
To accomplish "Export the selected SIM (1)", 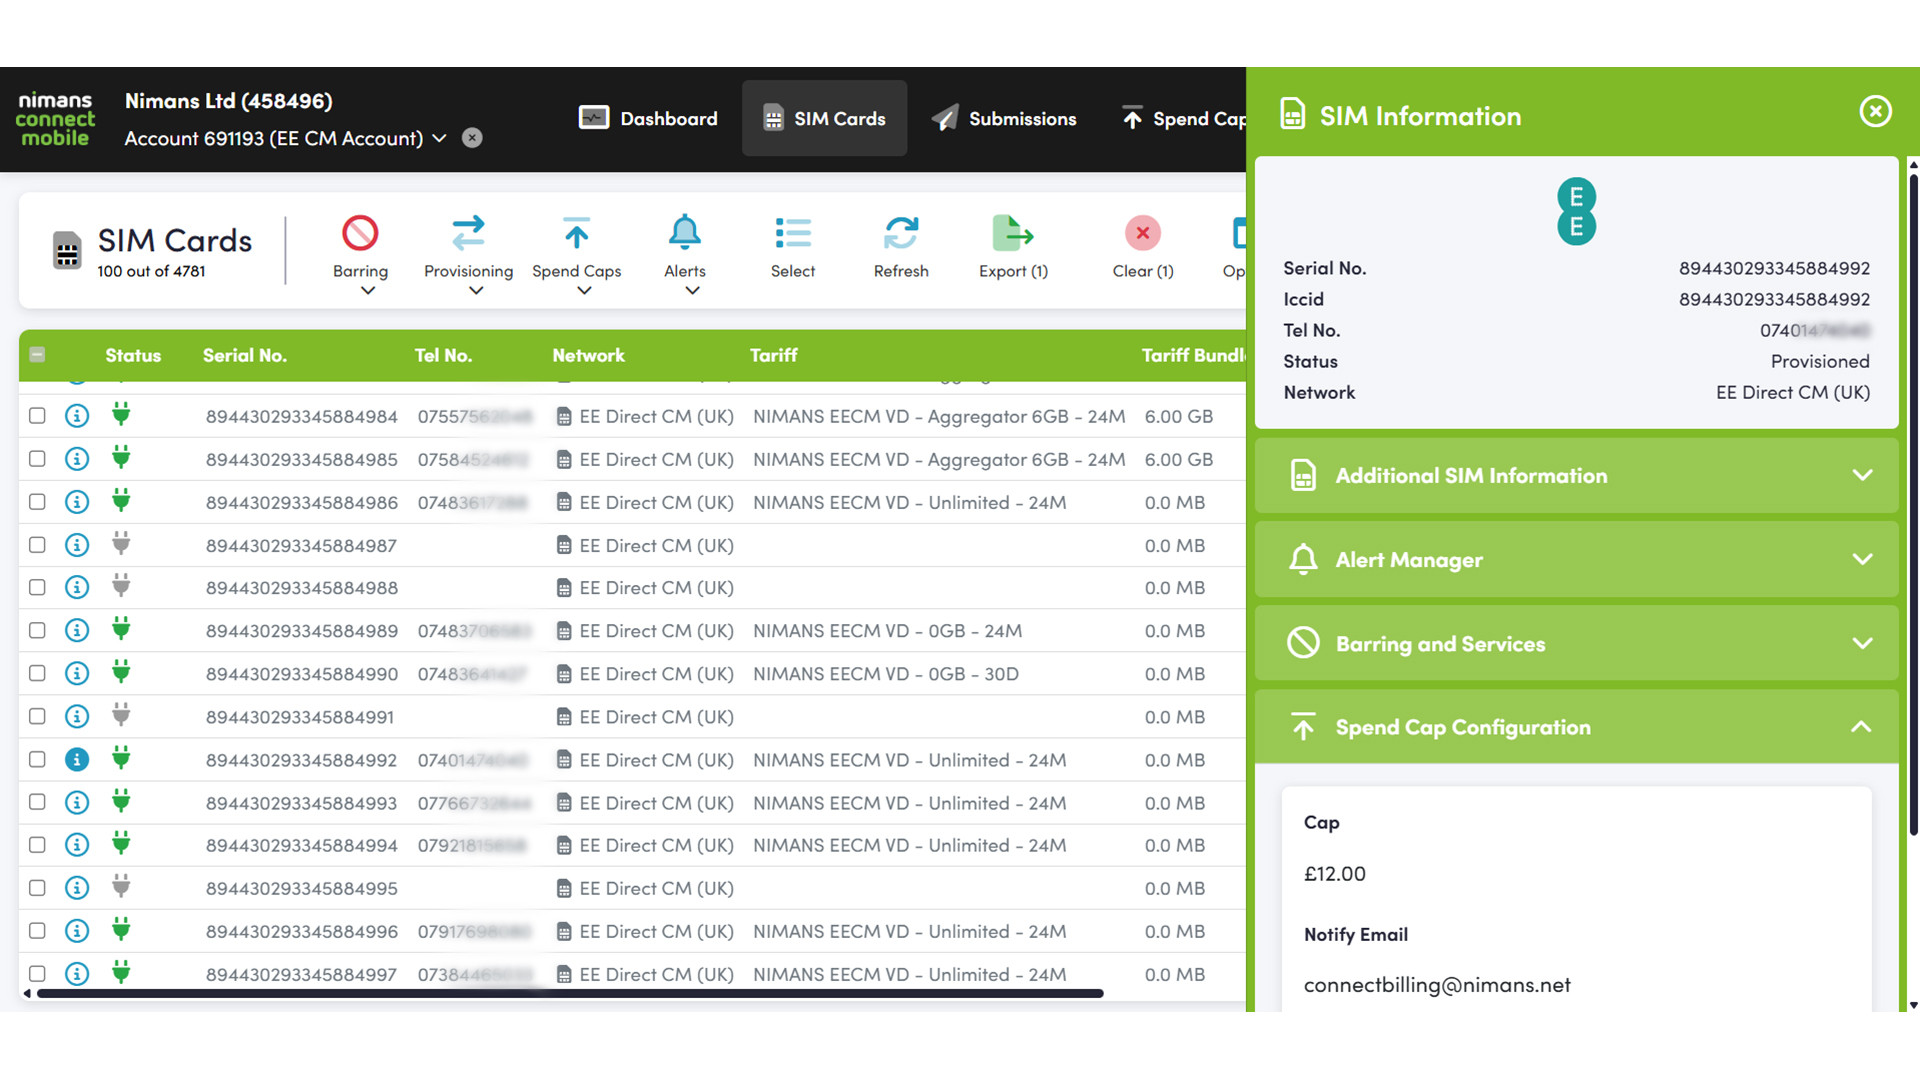I will (x=1013, y=248).
